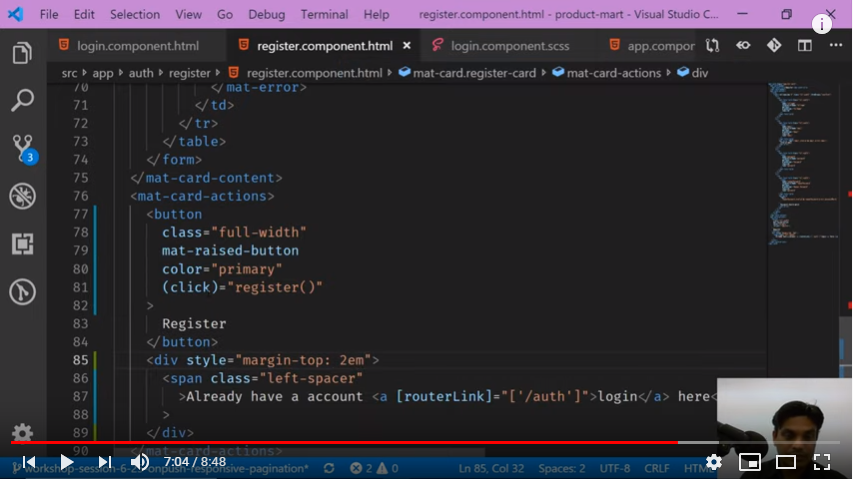Image resolution: width=853 pixels, height=479 pixels.
Task: Open YouTube player settings gear
Action: pyautogui.click(x=714, y=462)
